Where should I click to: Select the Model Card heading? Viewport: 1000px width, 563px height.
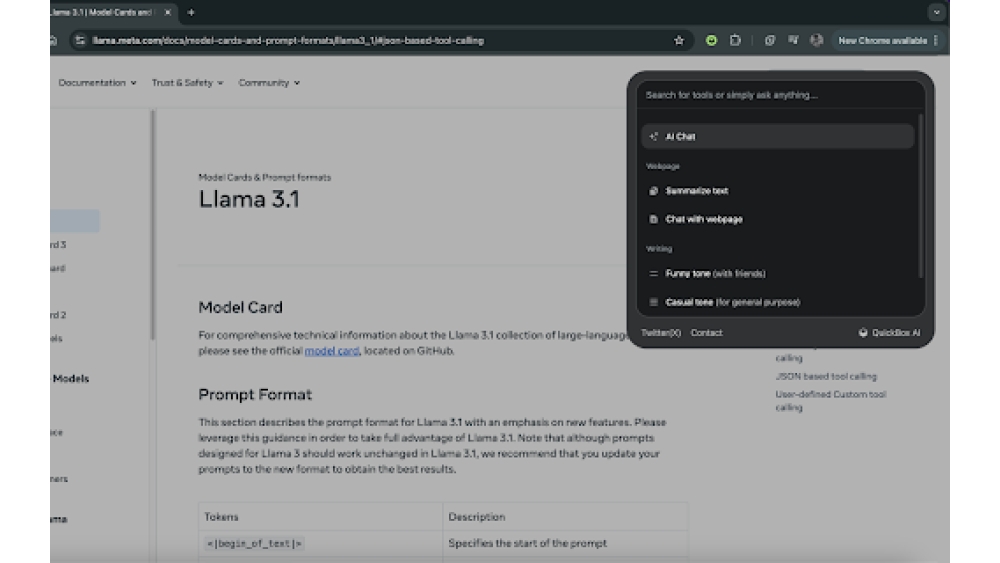240,307
